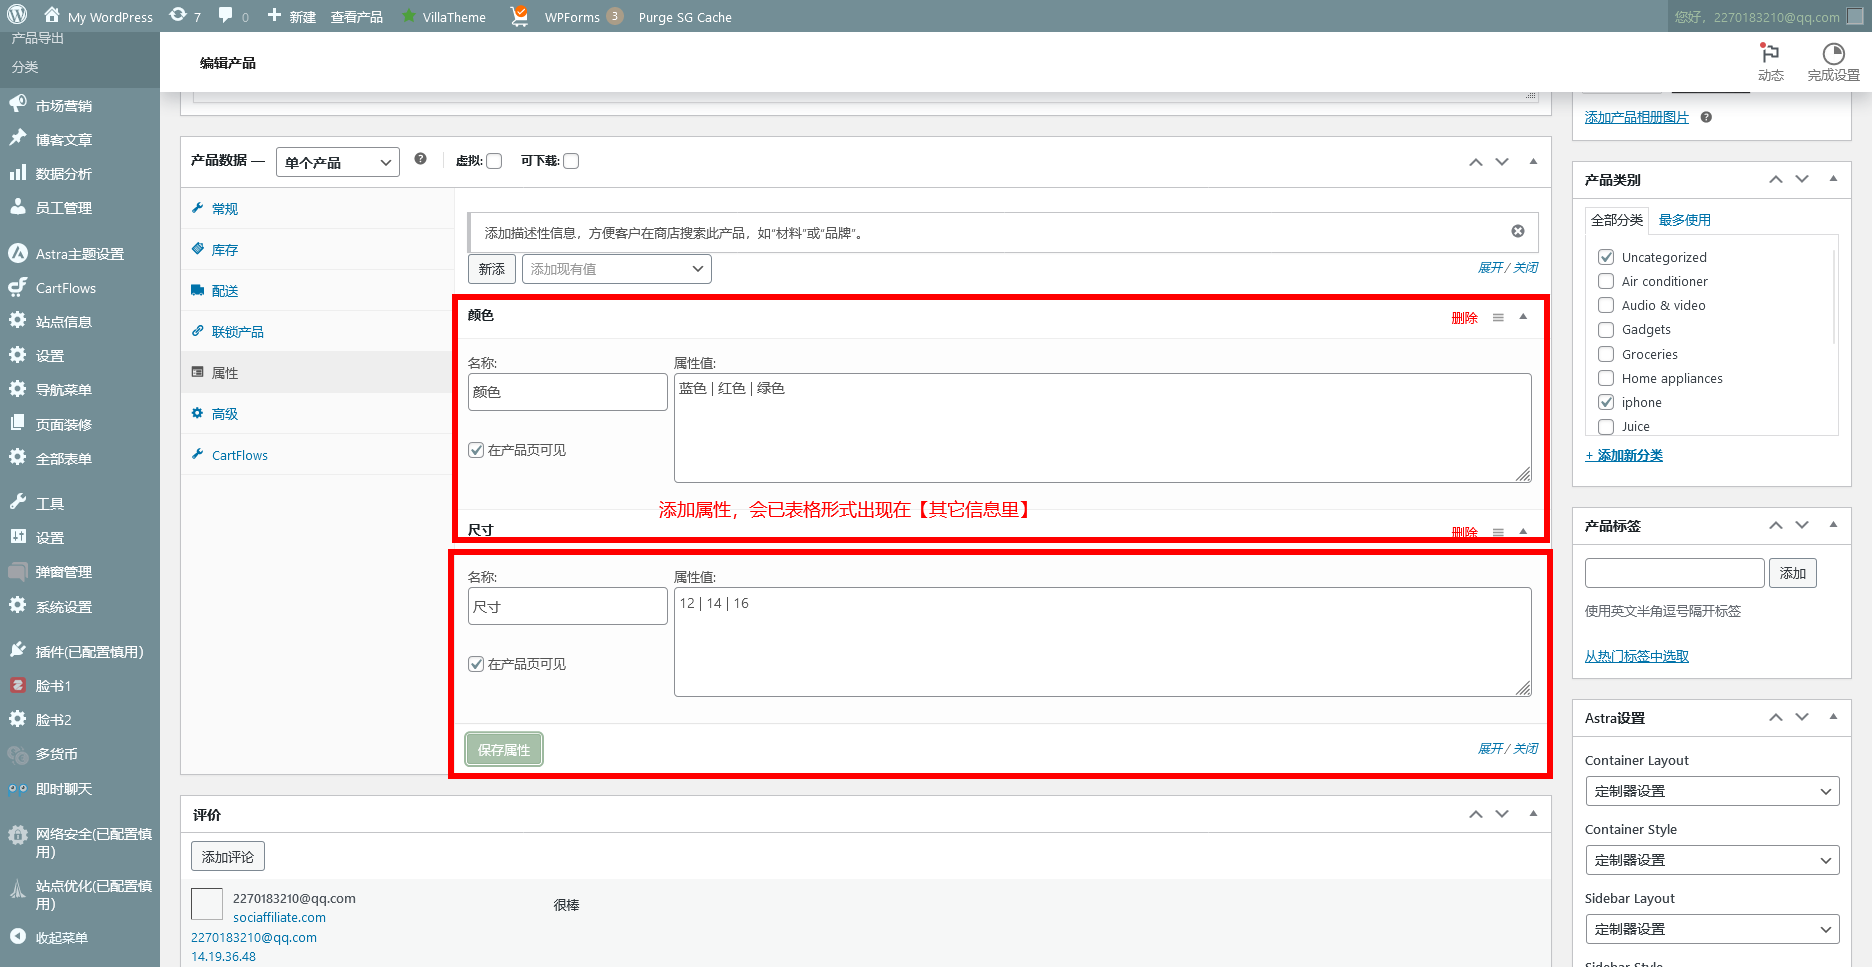Image resolution: width=1872 pixels, height=967 pixels.
Task: Open the 添加现有值 attribute dropdown
Action: pos(616,269)
